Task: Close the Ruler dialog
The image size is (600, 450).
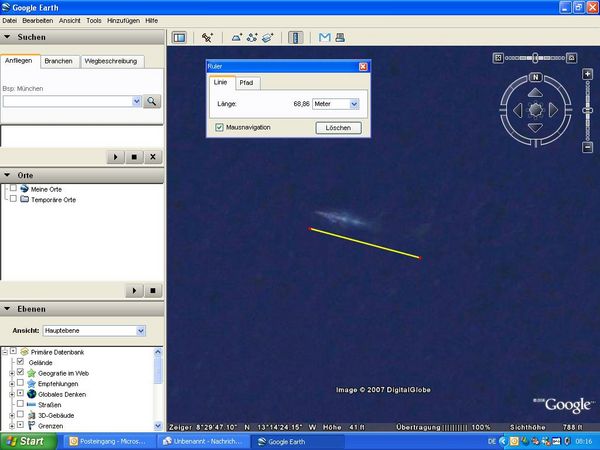Action: coord(363,67)
